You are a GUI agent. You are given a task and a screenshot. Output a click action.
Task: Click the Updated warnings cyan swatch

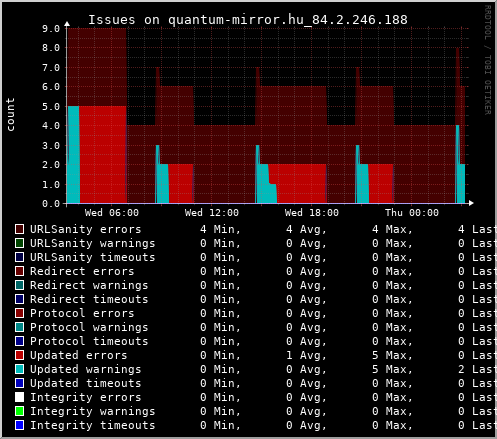(20, 369)
